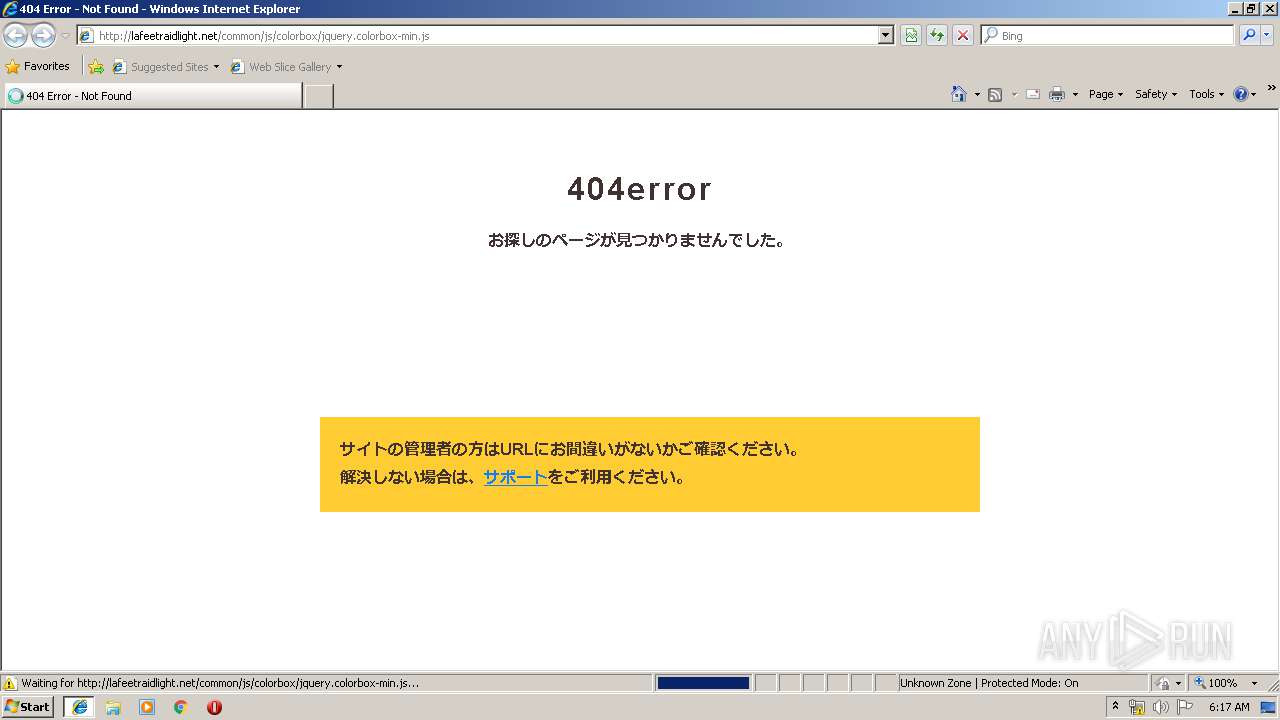Click the Forward navigation arrow
The image size is (1280, 720).
click(x=43, y=36)
